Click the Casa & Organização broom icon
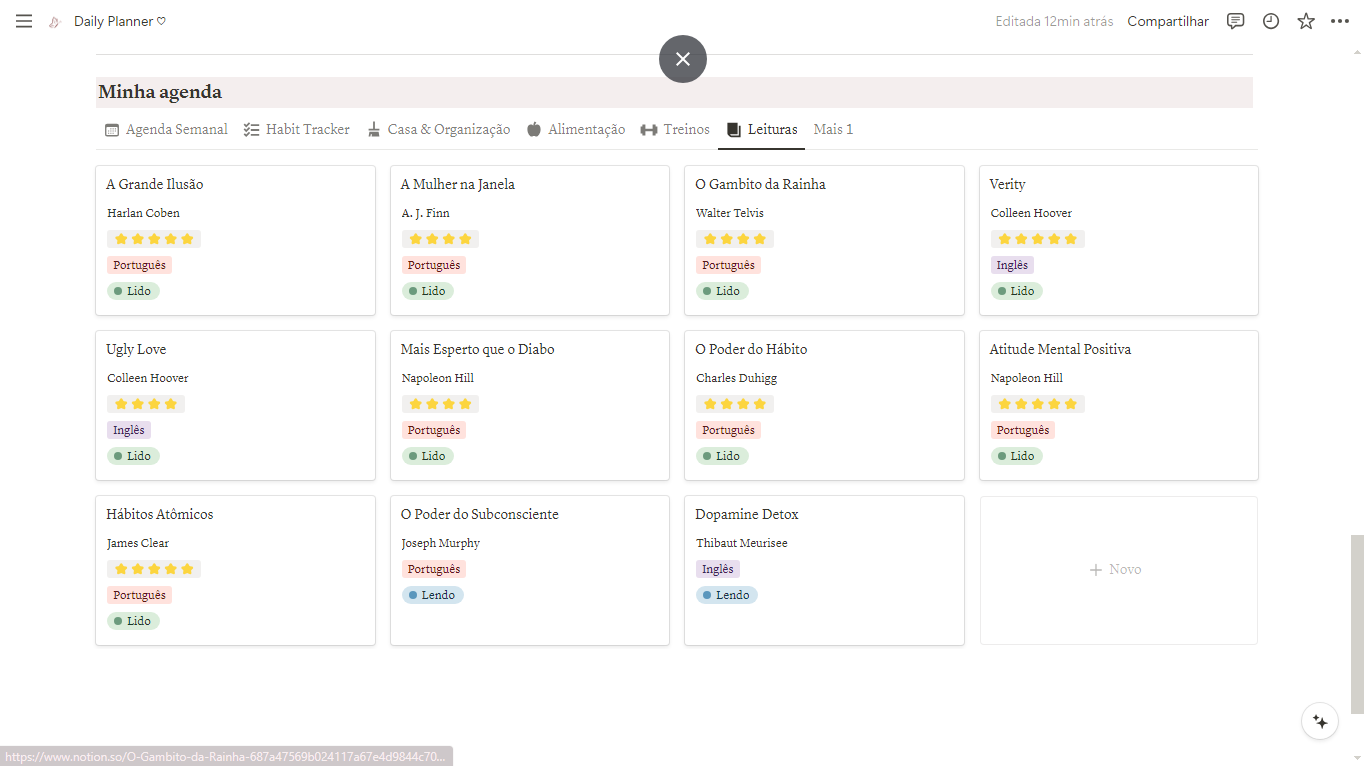Viewport: 1365px width, 766px height. point(374,130)
